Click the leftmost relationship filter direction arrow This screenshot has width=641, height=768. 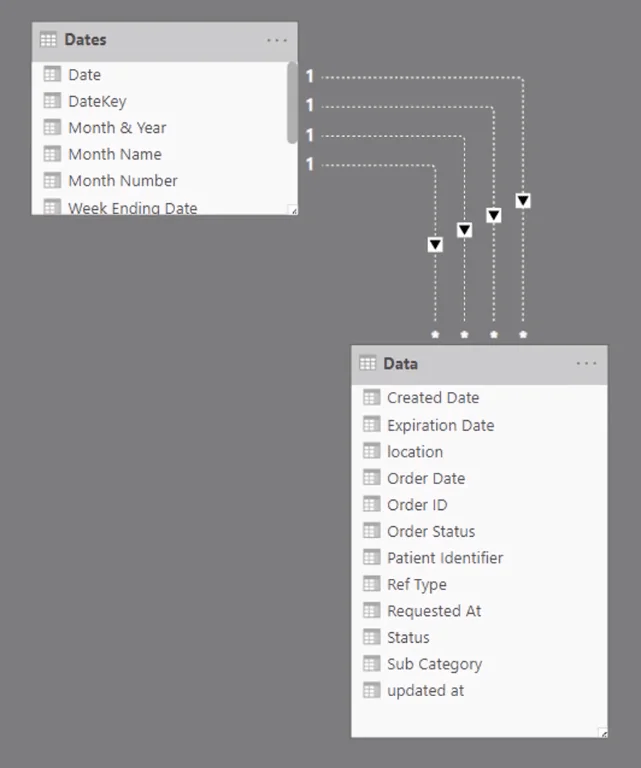point(435,244)
